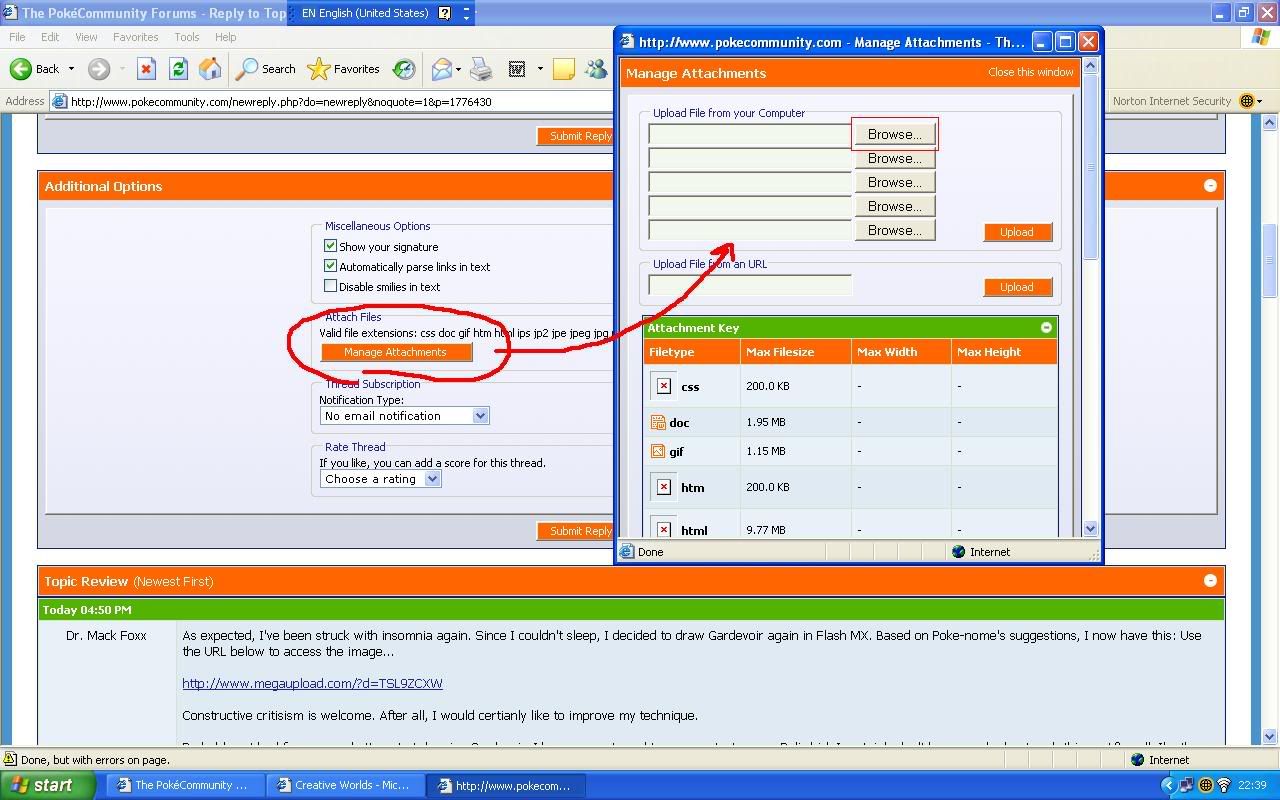Viewport: 1280px width, 800px height.
Task: Click the network computers tray icon
Action: coord(1188,786)
